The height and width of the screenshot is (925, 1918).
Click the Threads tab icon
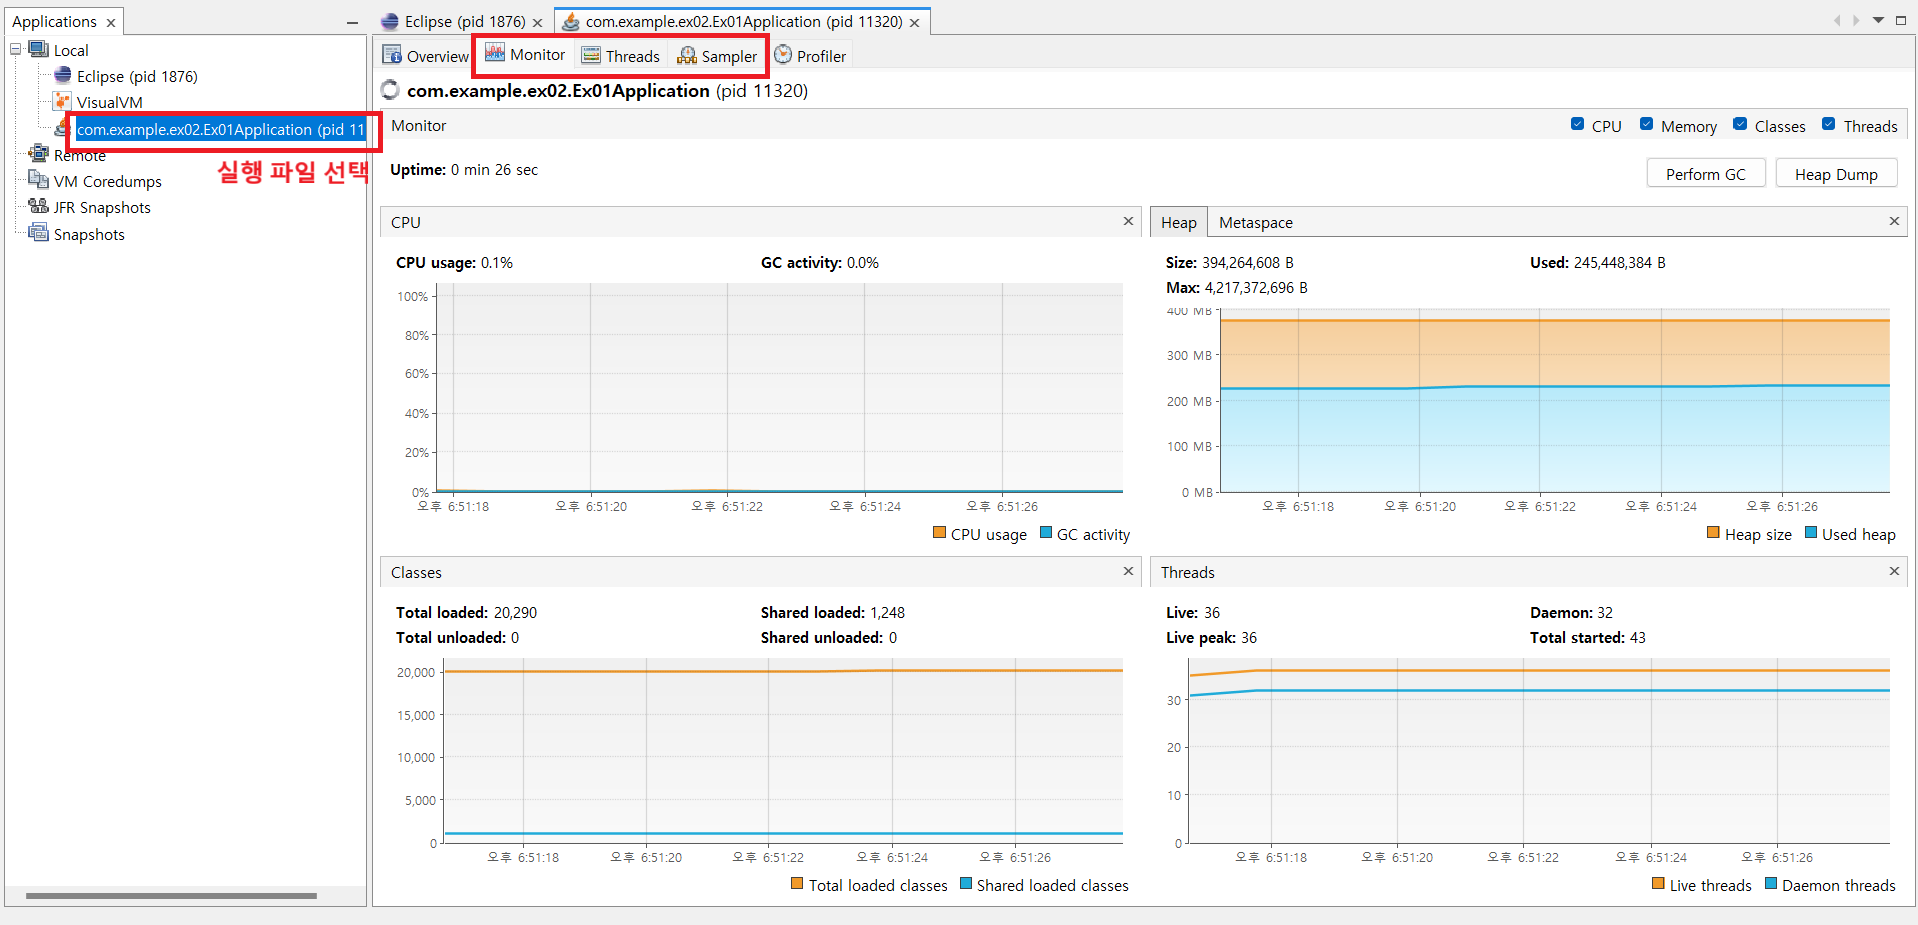click(591, 55)
